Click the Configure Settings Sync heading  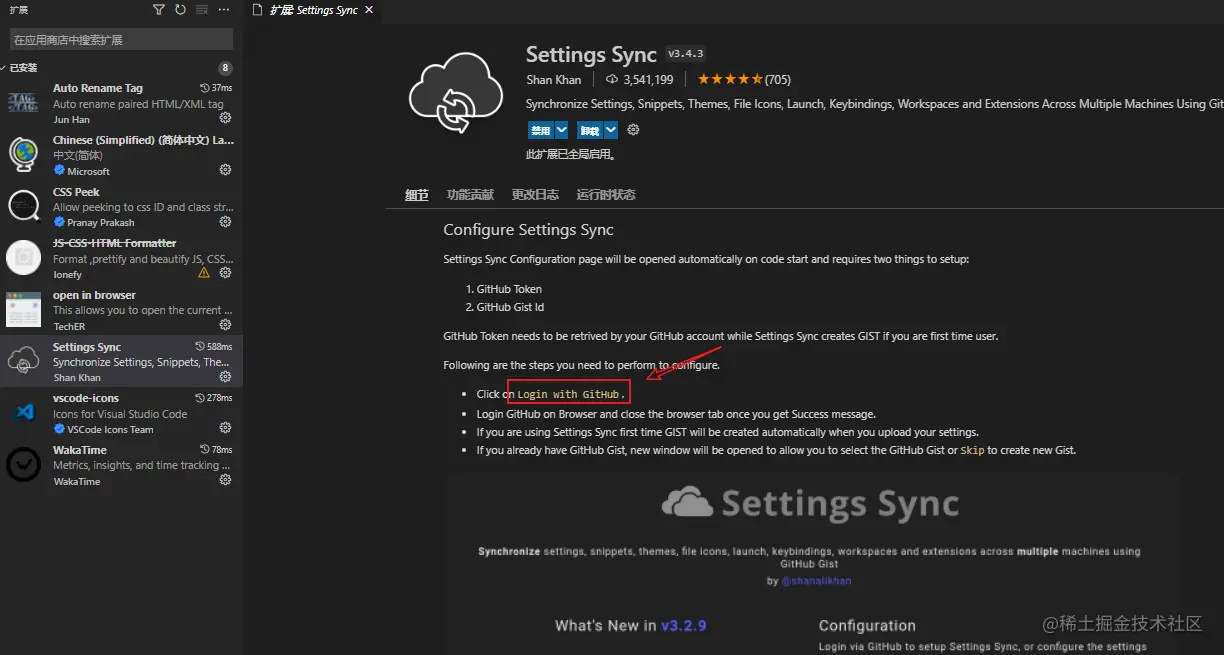point(528,230)
